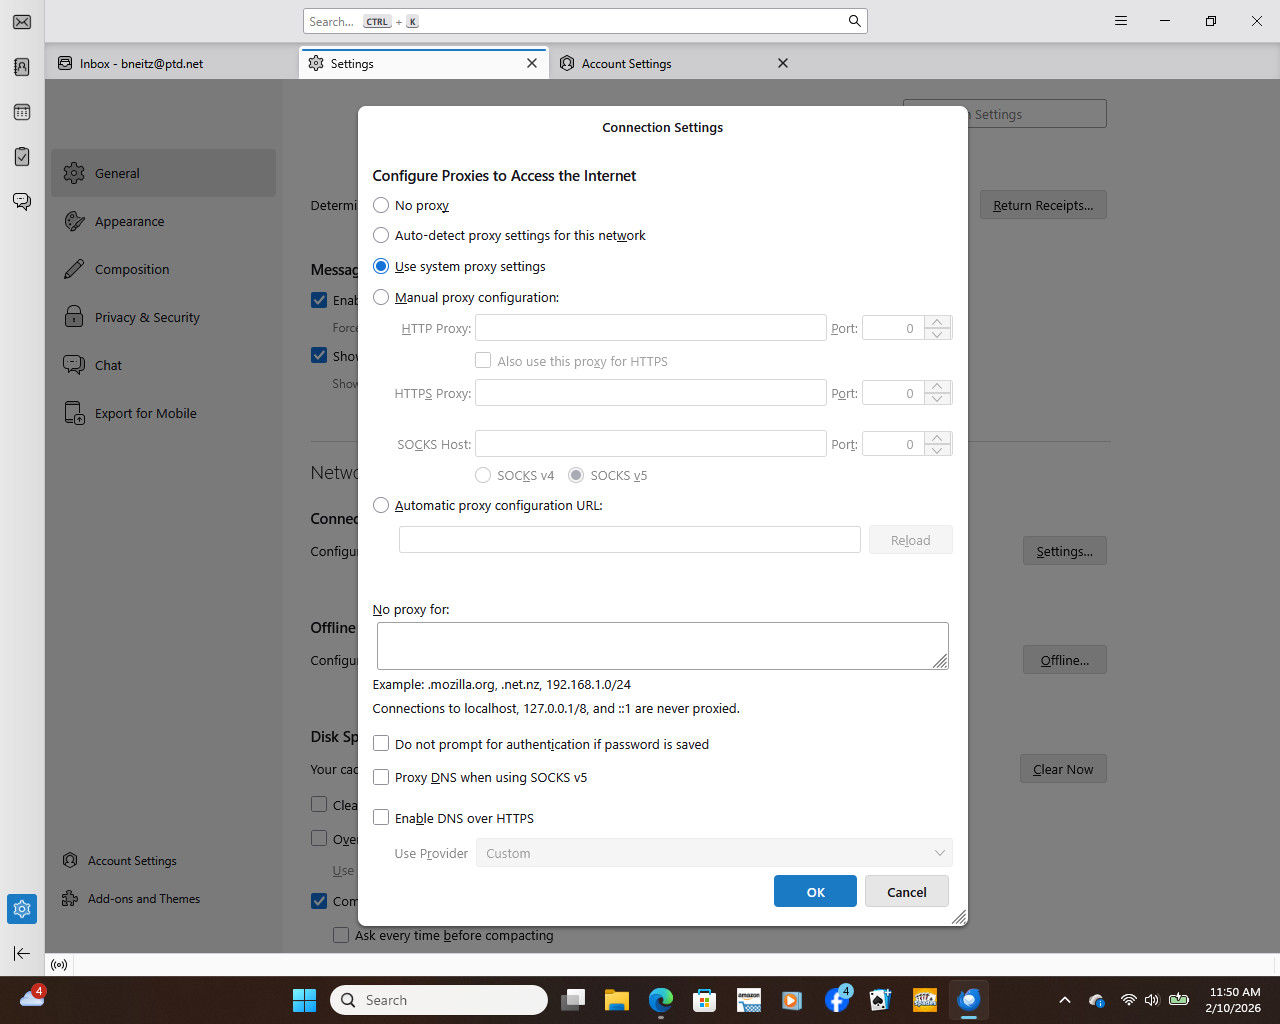Click the Settings gear in spaces toolbar

pyautogui.click(x=22, y=909)
